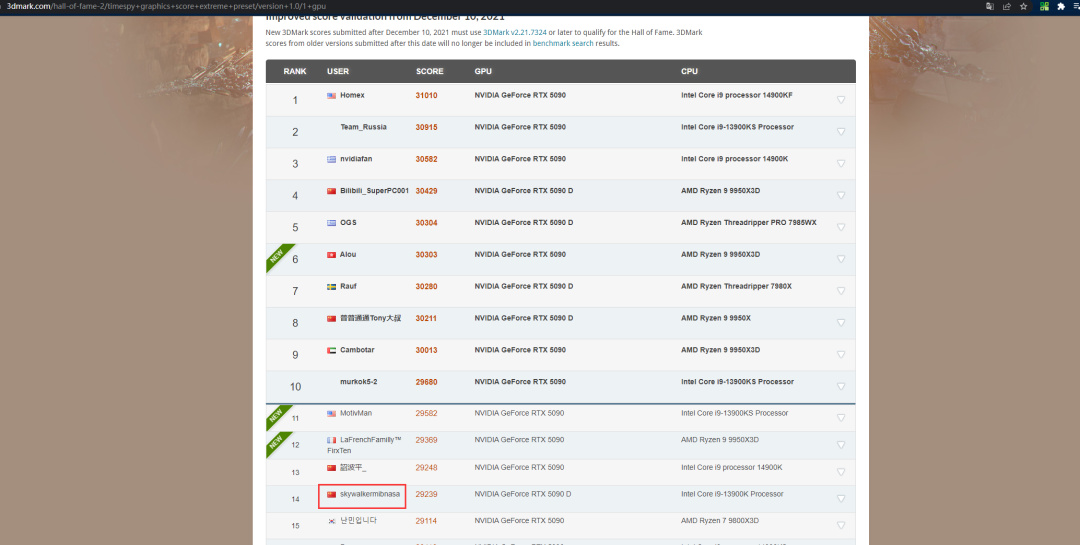1080x545 pixels.
Task: Click the RANK column header
Action: pyautogui.click(x=295, y=72)
